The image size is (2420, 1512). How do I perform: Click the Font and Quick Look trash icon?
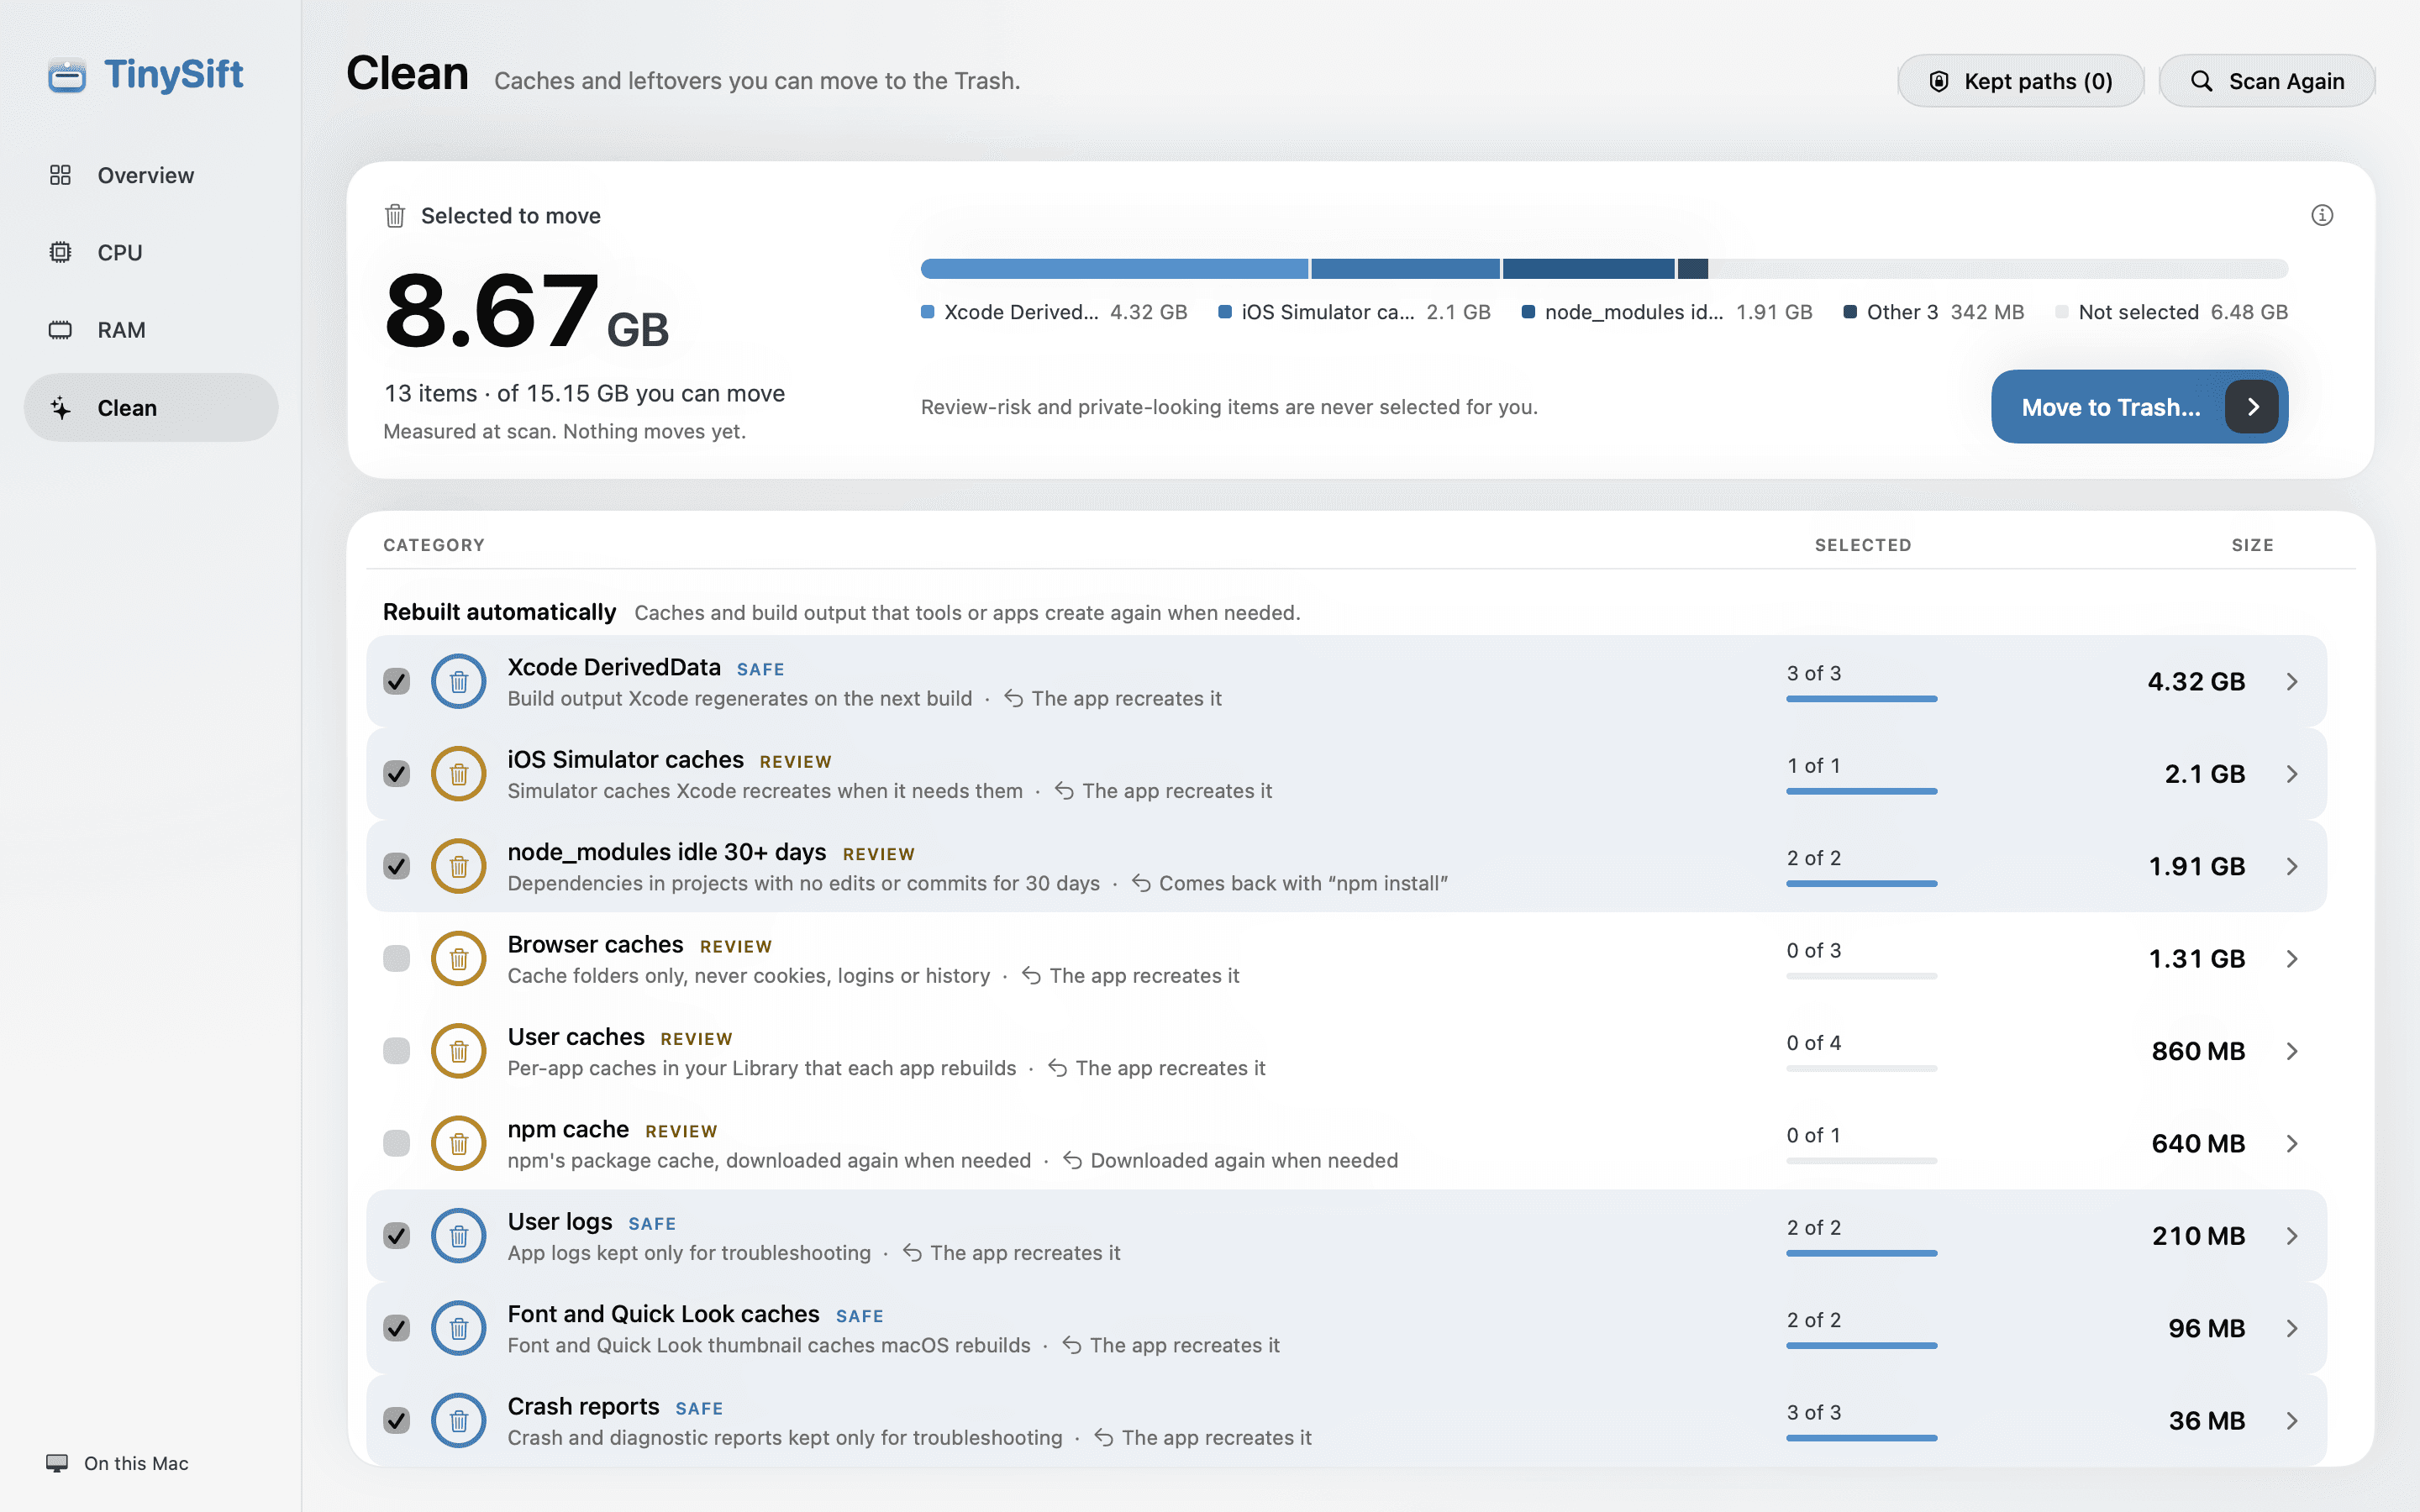pyautogui.click(x=459, y=1328)
